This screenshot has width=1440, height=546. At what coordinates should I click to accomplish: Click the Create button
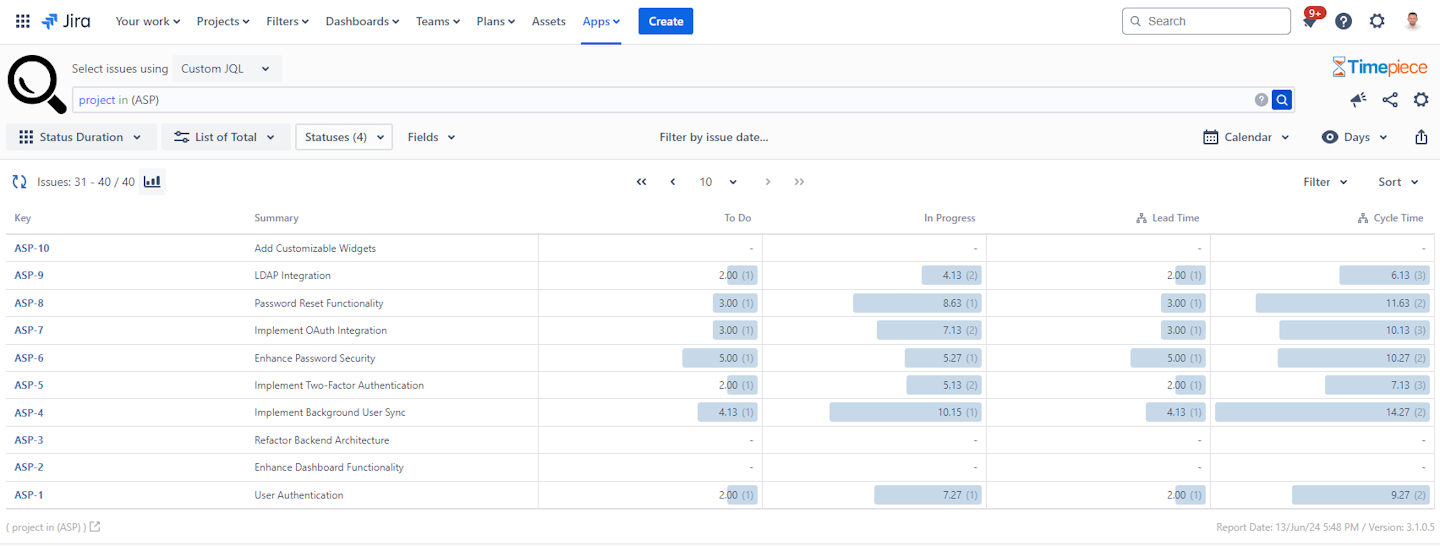coord(666,21)
